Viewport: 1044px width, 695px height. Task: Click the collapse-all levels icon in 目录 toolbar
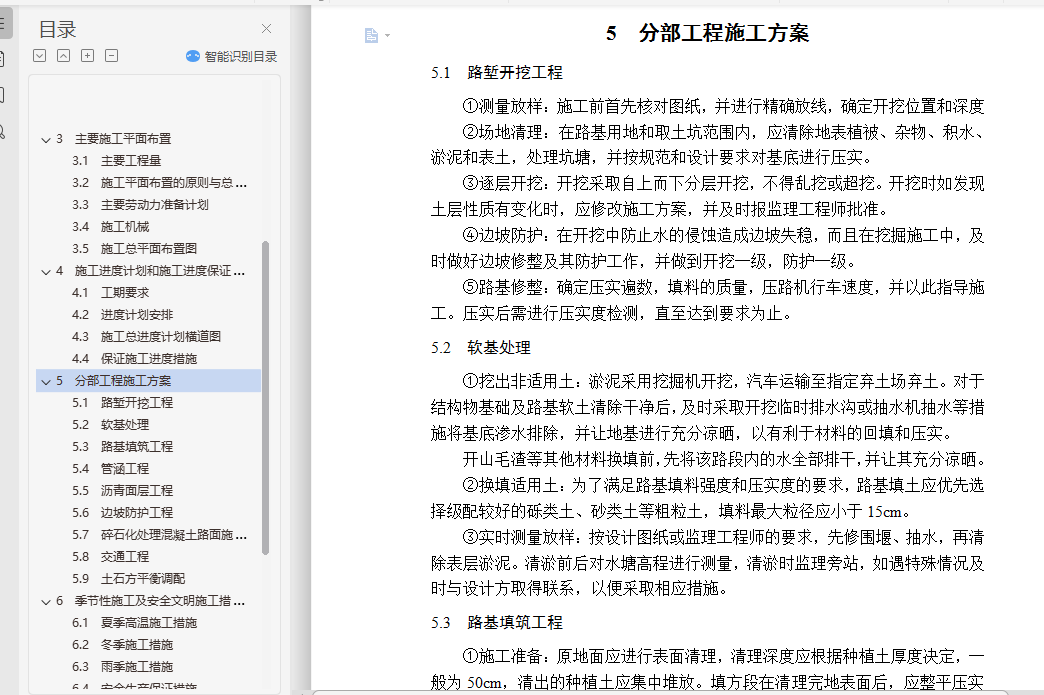coord(63,56)
